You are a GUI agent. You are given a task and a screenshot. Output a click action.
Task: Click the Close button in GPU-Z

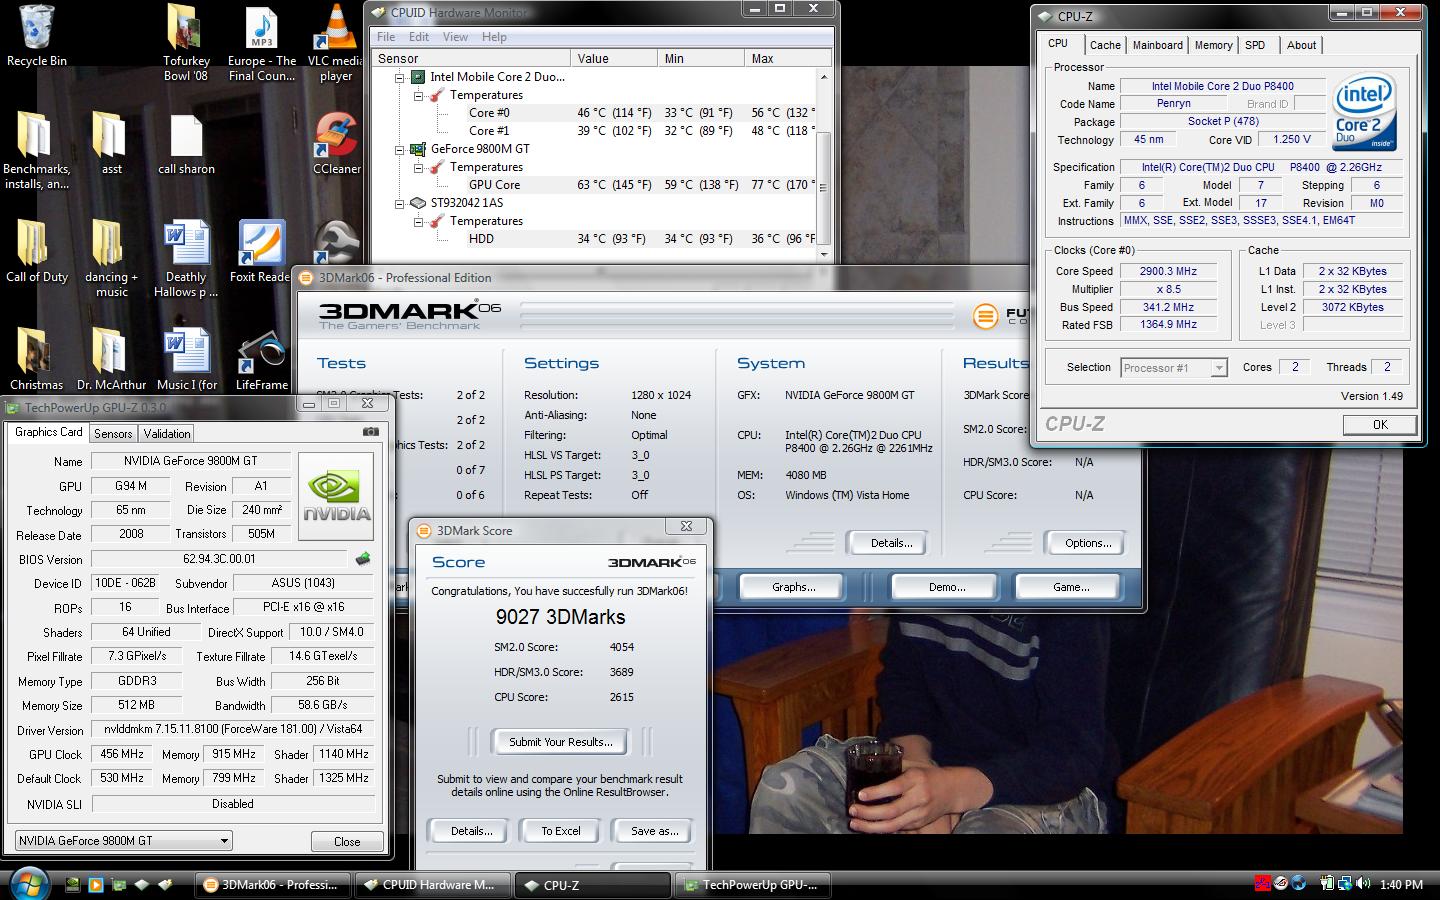pos(347,842)
